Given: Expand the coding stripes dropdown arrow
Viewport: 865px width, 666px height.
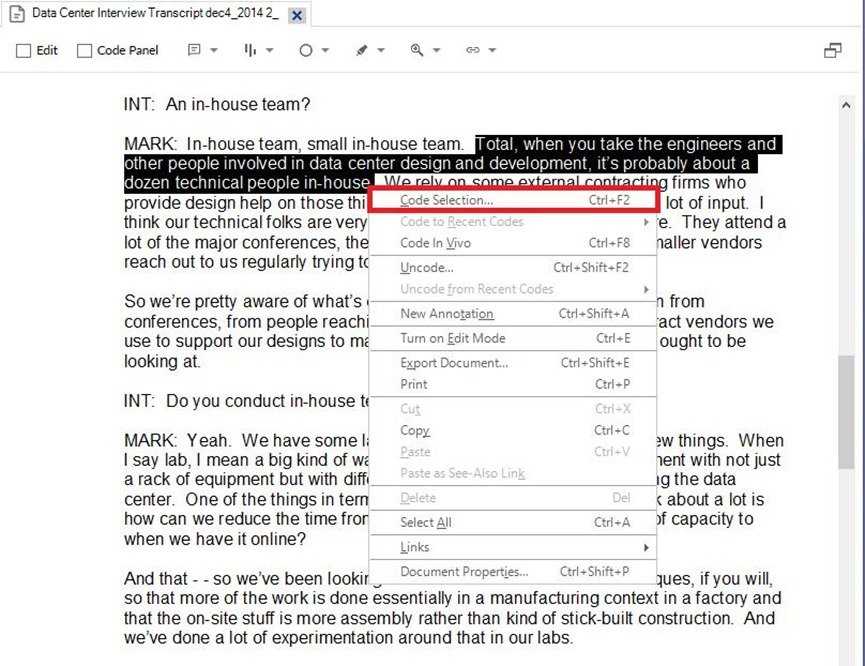Looking at the screenshot, I should tap(270, 50).
